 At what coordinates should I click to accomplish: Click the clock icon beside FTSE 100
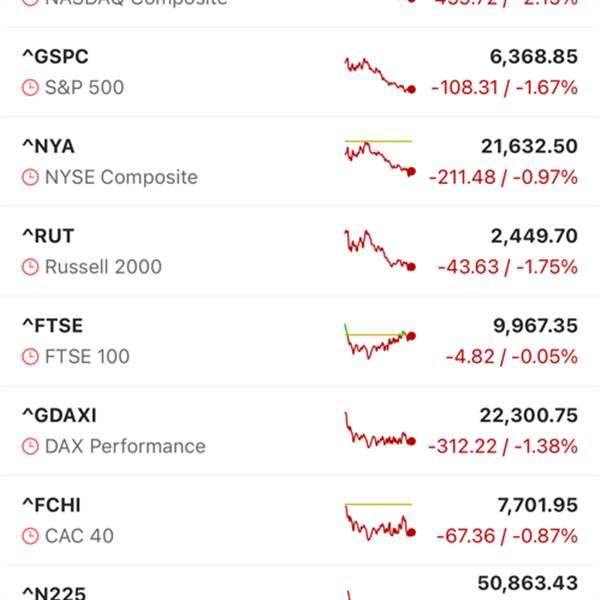(x=30, y=357)
